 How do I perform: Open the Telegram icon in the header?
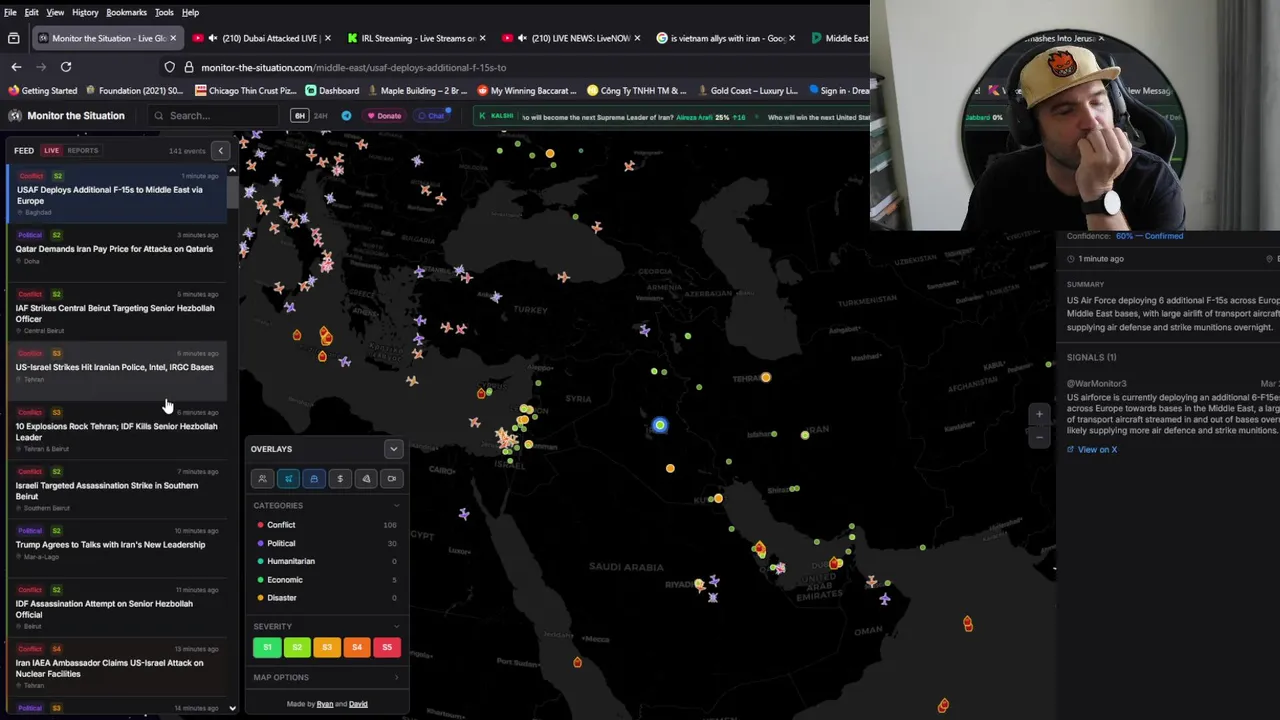pos(346,116)
